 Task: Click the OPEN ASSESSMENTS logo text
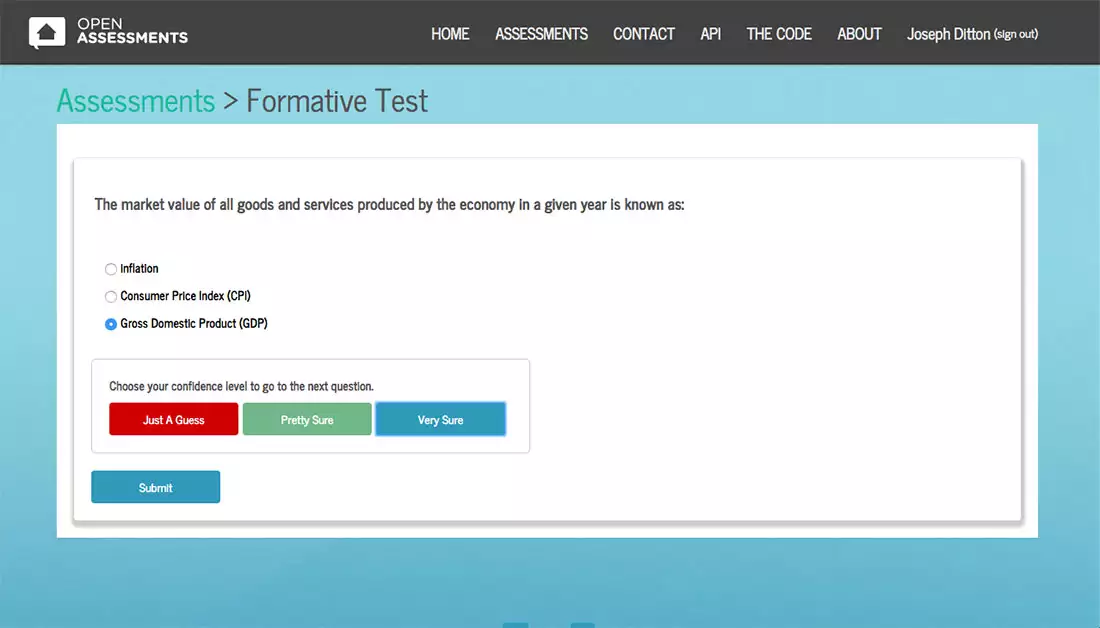click(132, 32)
